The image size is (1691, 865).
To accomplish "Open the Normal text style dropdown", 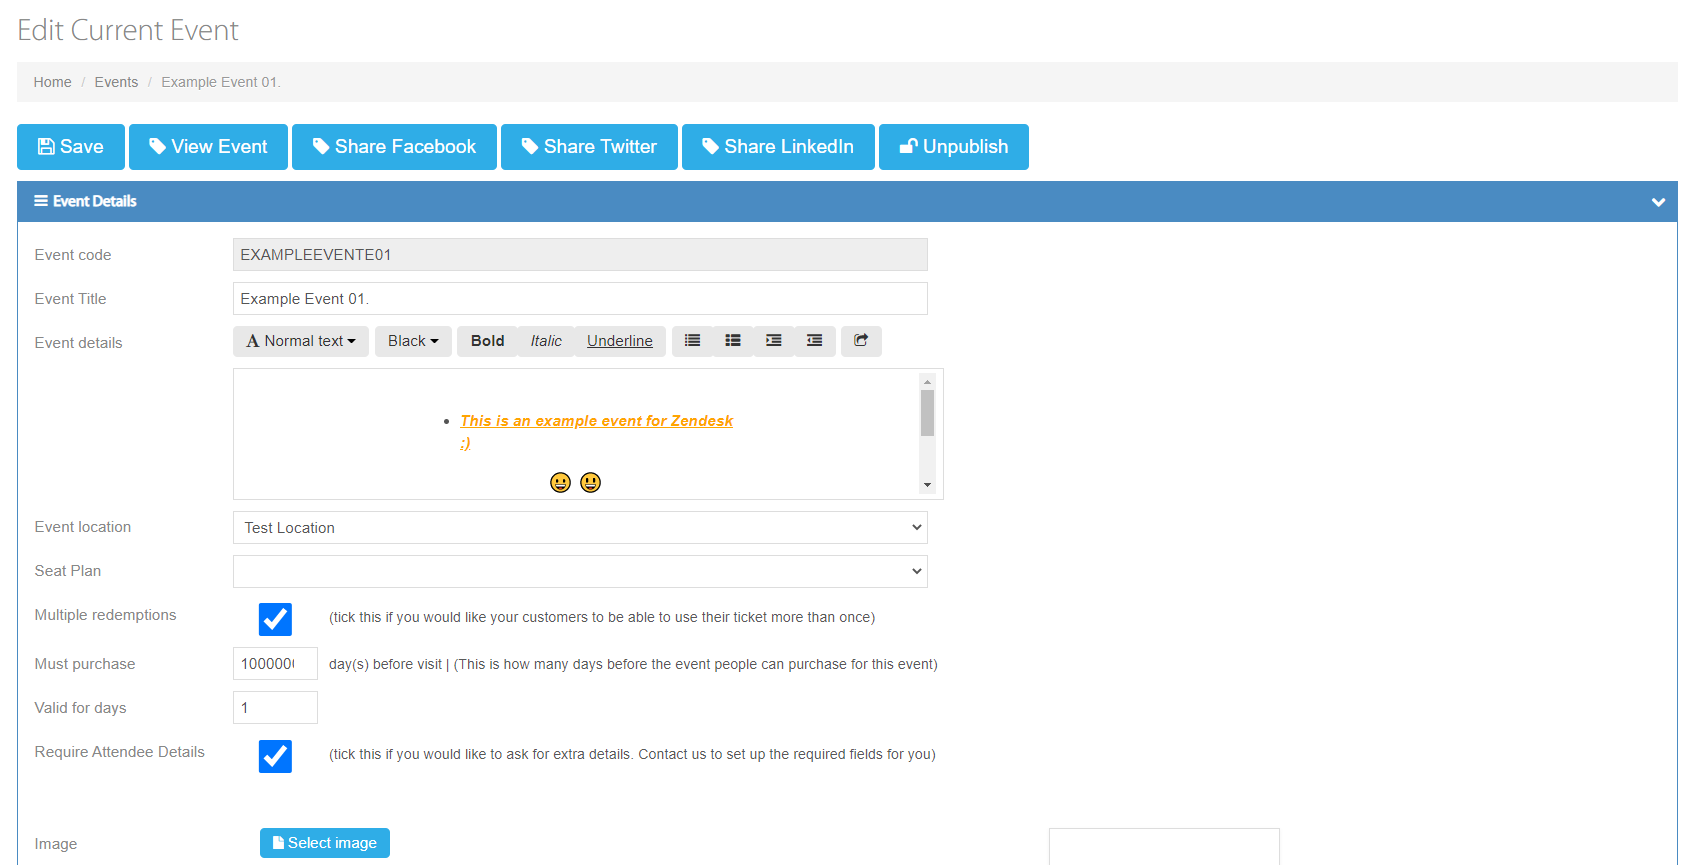I will tap(301, 341).
